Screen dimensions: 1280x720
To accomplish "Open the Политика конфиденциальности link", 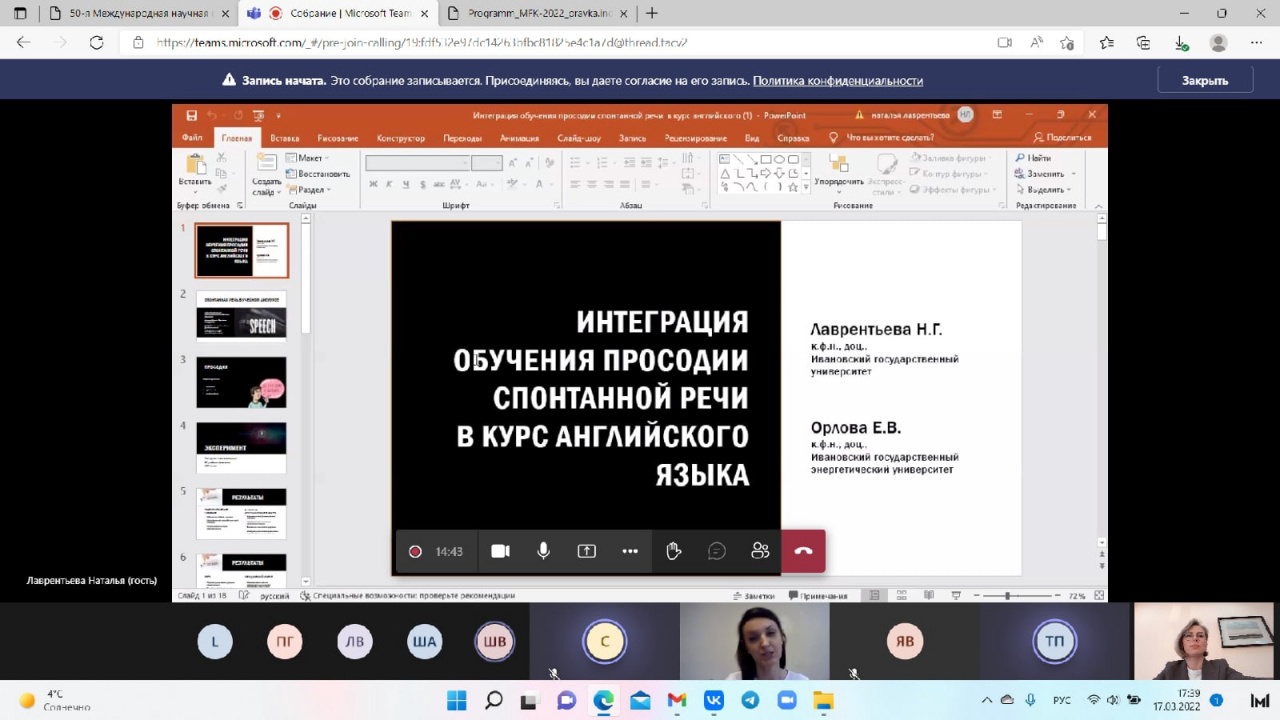I will click(x=837, y=81).
